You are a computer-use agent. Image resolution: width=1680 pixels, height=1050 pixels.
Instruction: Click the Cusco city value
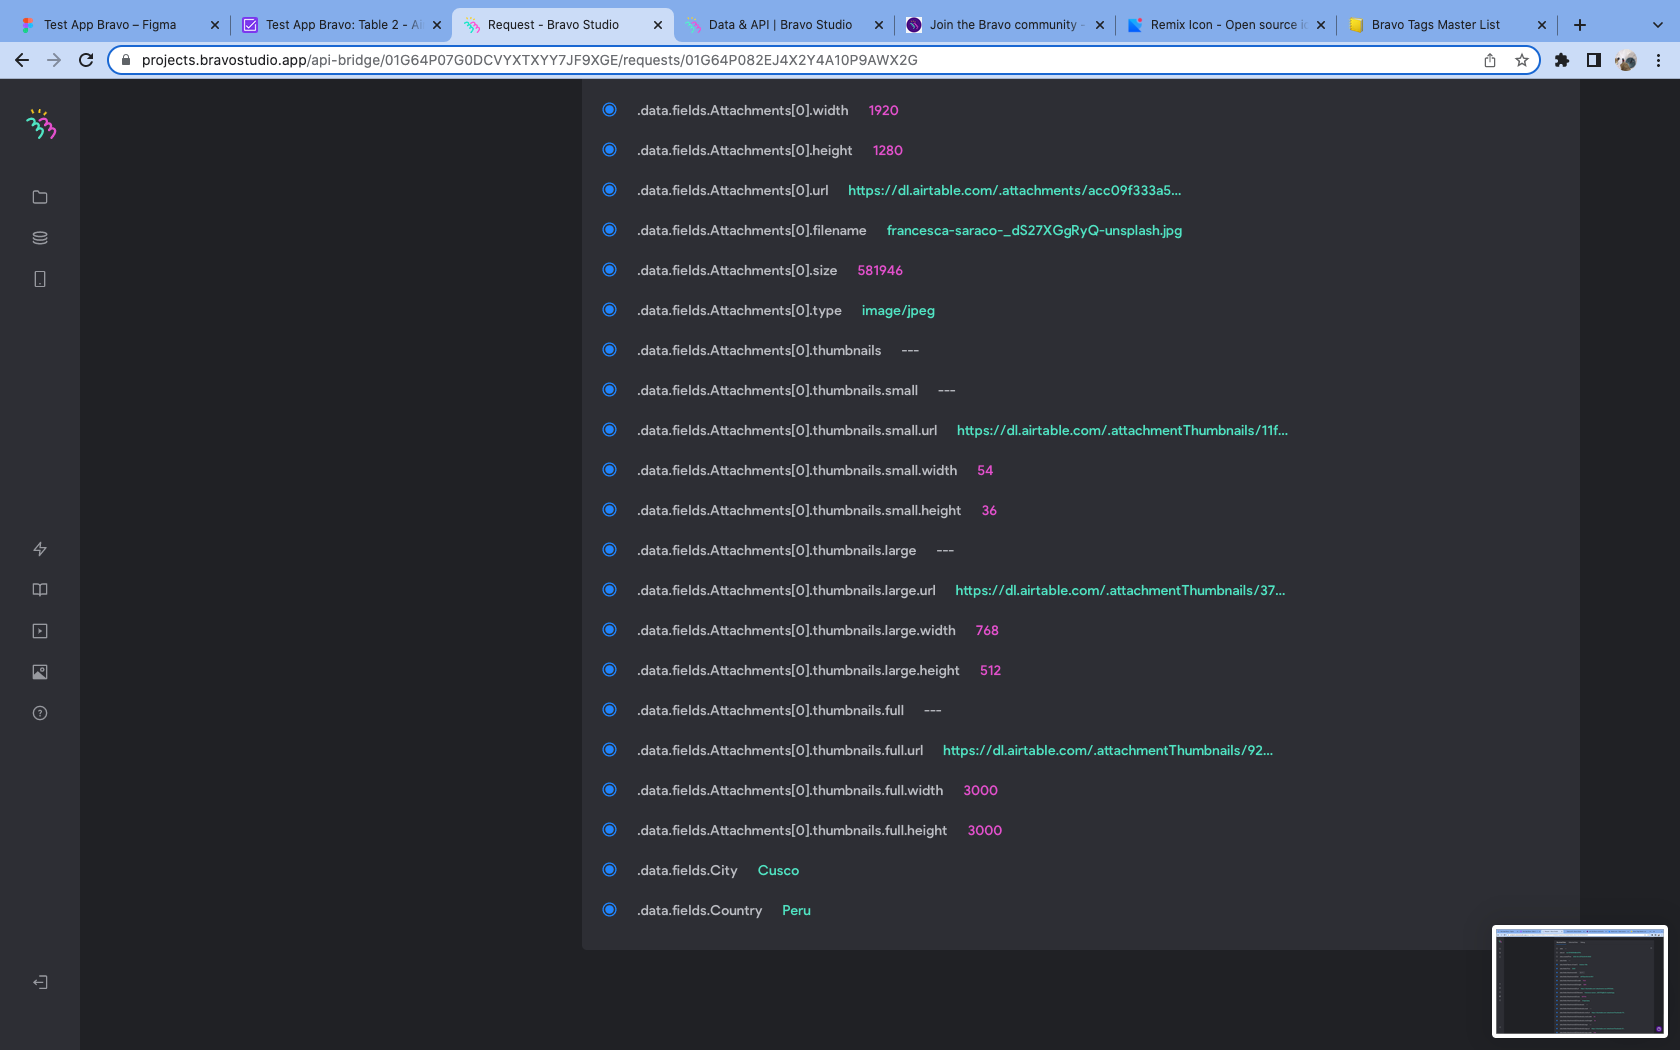[x=778, y=870]
